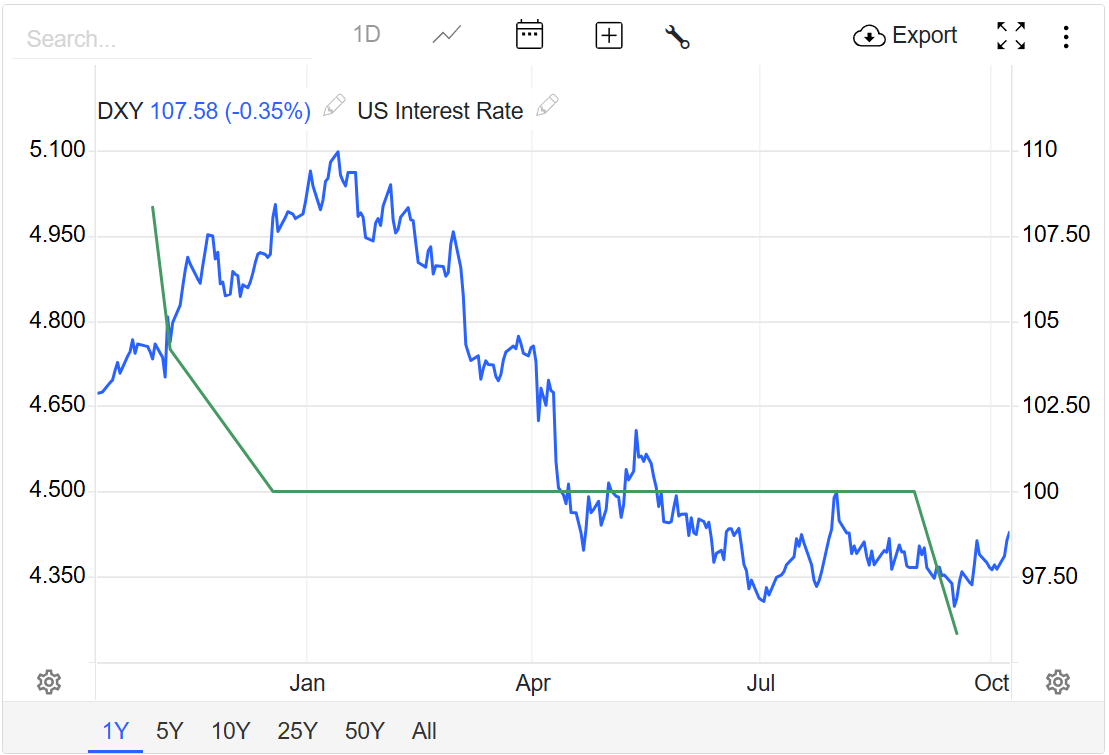Switch to the 10Y time range
This screenshot has width=1109, height=755.
tap(230, 731)
